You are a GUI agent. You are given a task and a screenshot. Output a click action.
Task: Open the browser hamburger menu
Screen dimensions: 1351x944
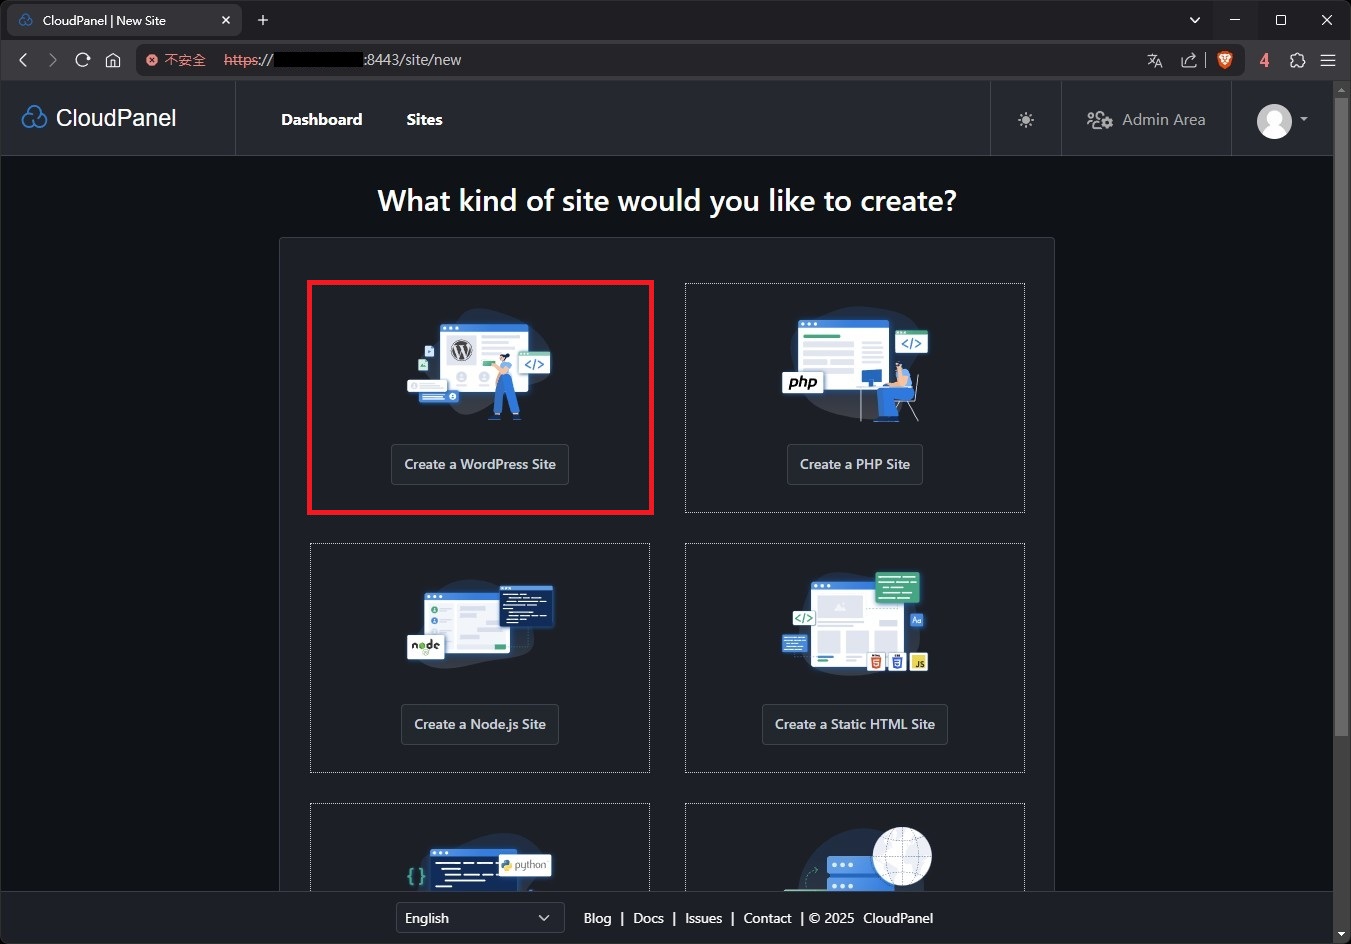click(1328, 60)
